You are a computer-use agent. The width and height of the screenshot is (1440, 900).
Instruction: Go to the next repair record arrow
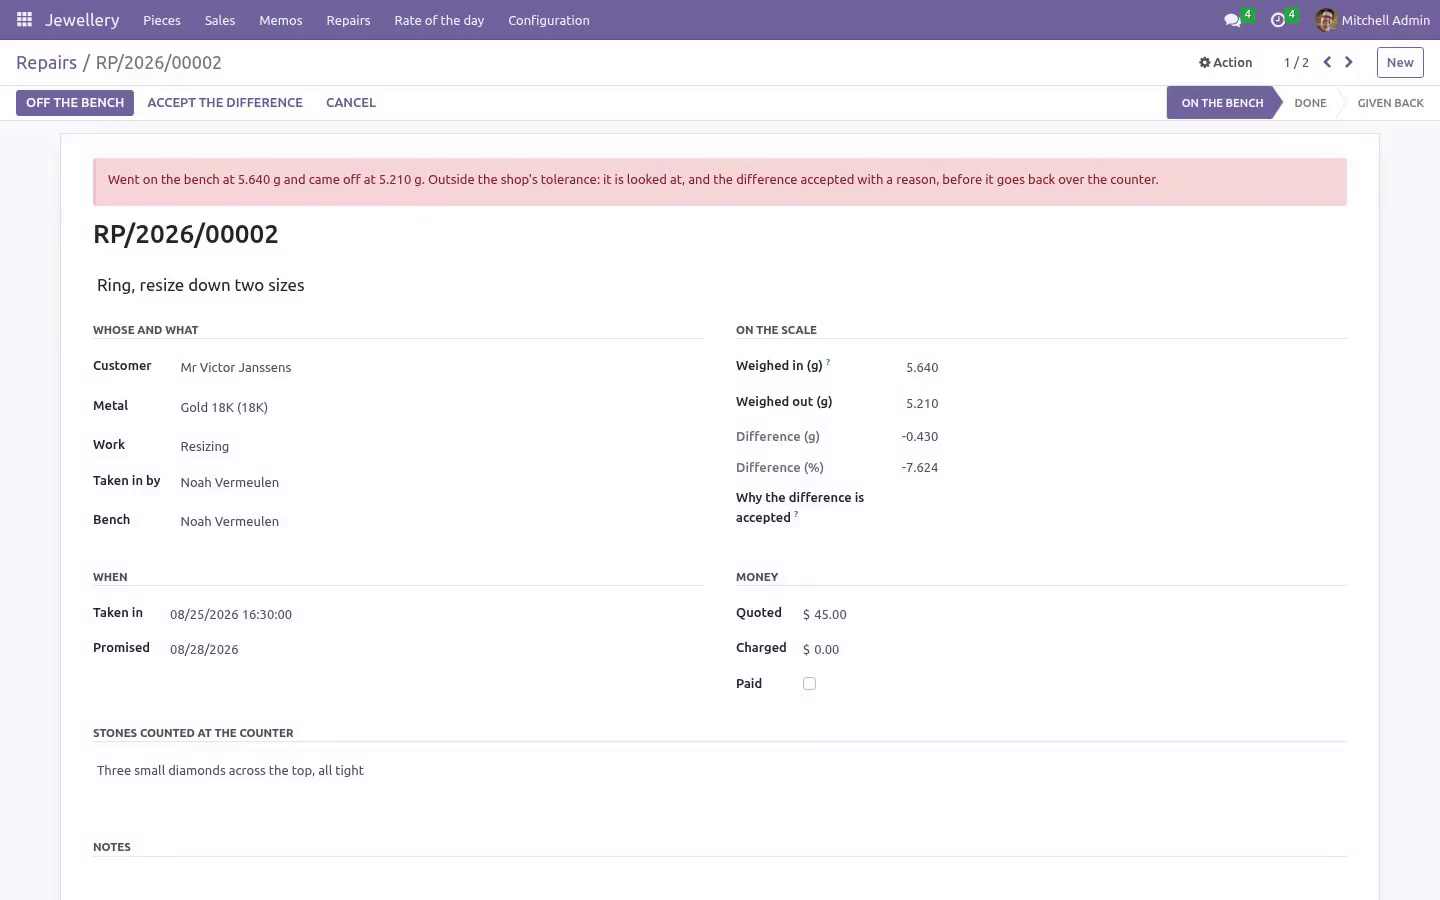click(1349, 62)
